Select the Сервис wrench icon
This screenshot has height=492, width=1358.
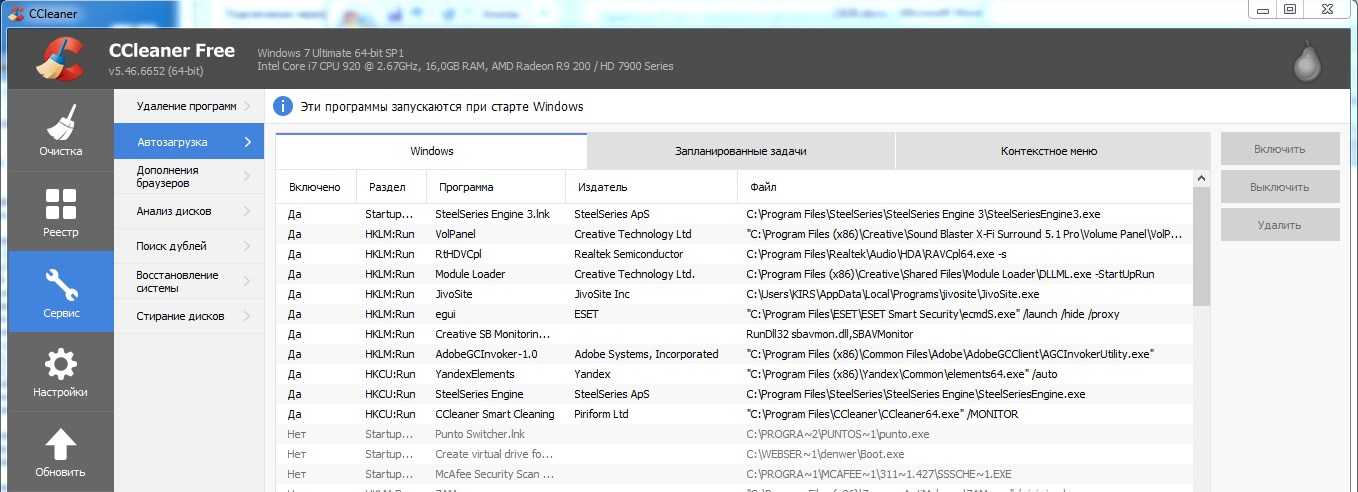tap(60, 285)
